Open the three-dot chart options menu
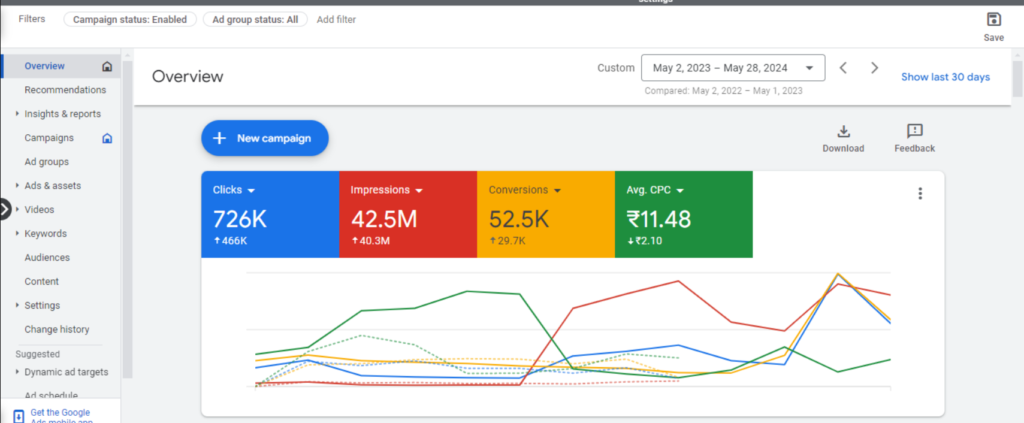The image size is (1024, 423). (920, 193)
